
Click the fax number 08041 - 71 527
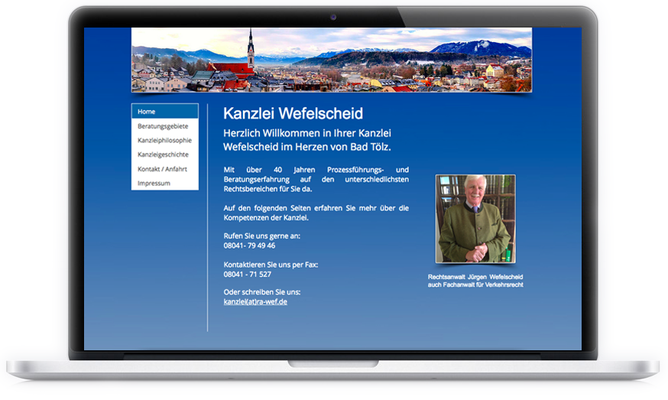[248, 274]
